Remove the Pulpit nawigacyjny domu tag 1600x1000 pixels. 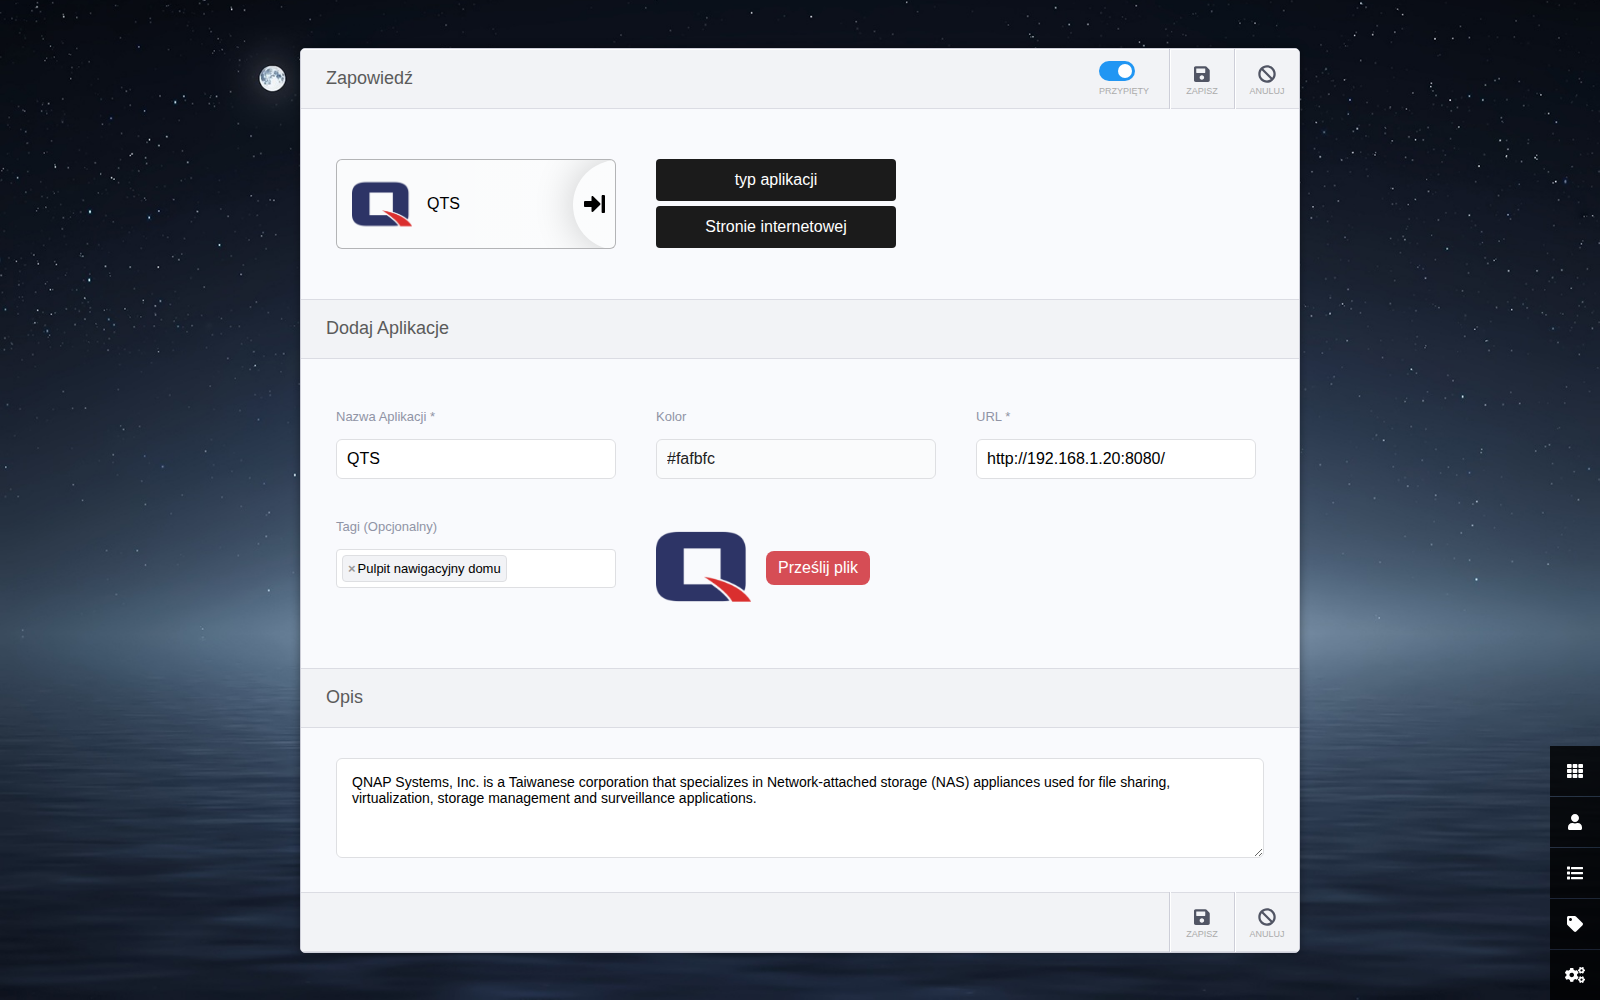(351, 569)
